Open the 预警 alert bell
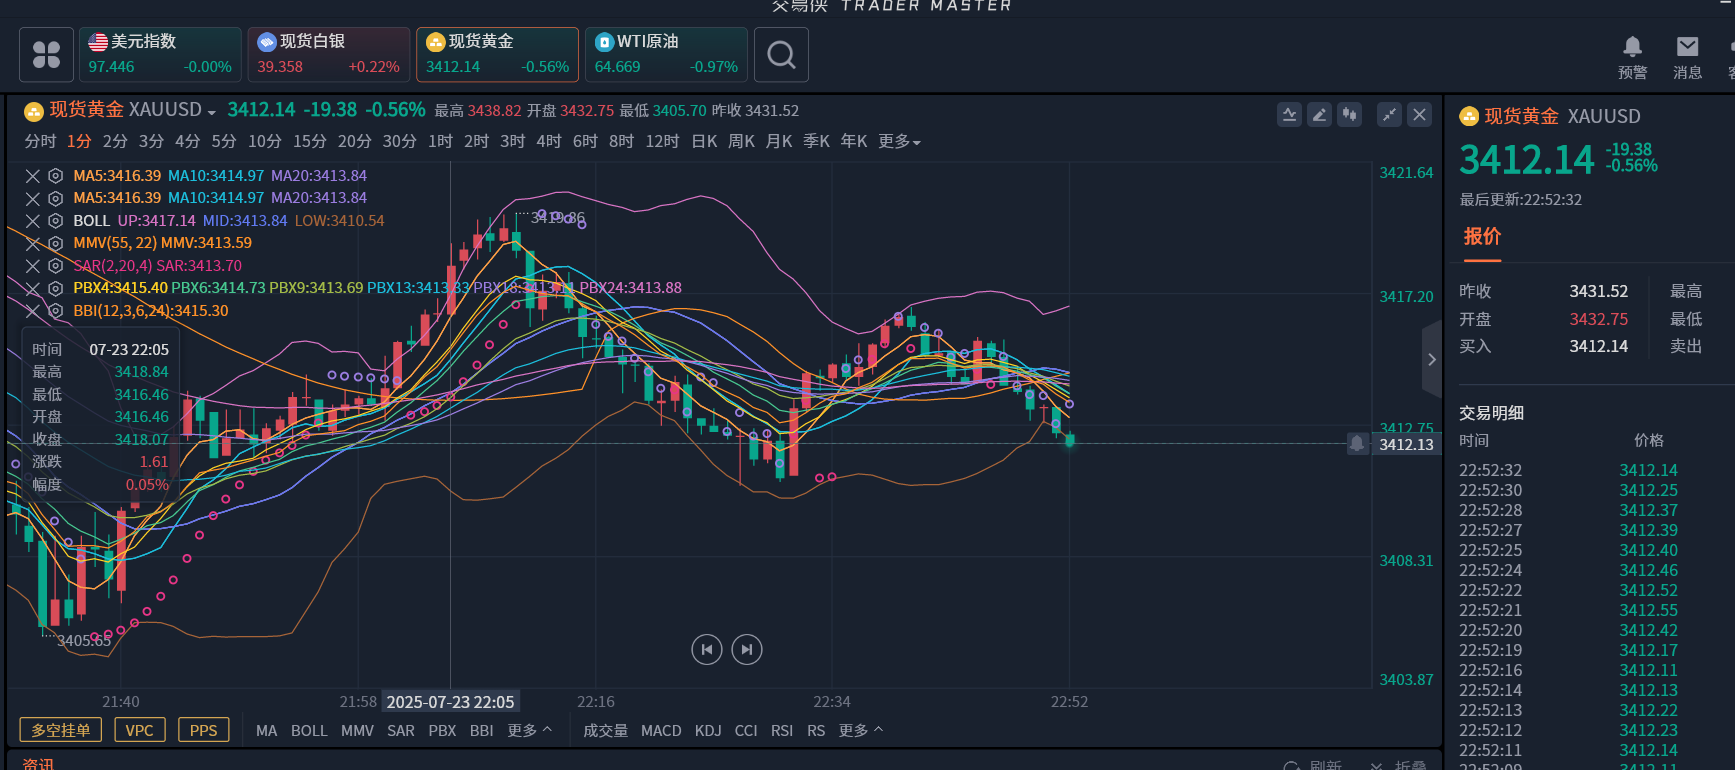The image size is (1735, 770). 1632,57
